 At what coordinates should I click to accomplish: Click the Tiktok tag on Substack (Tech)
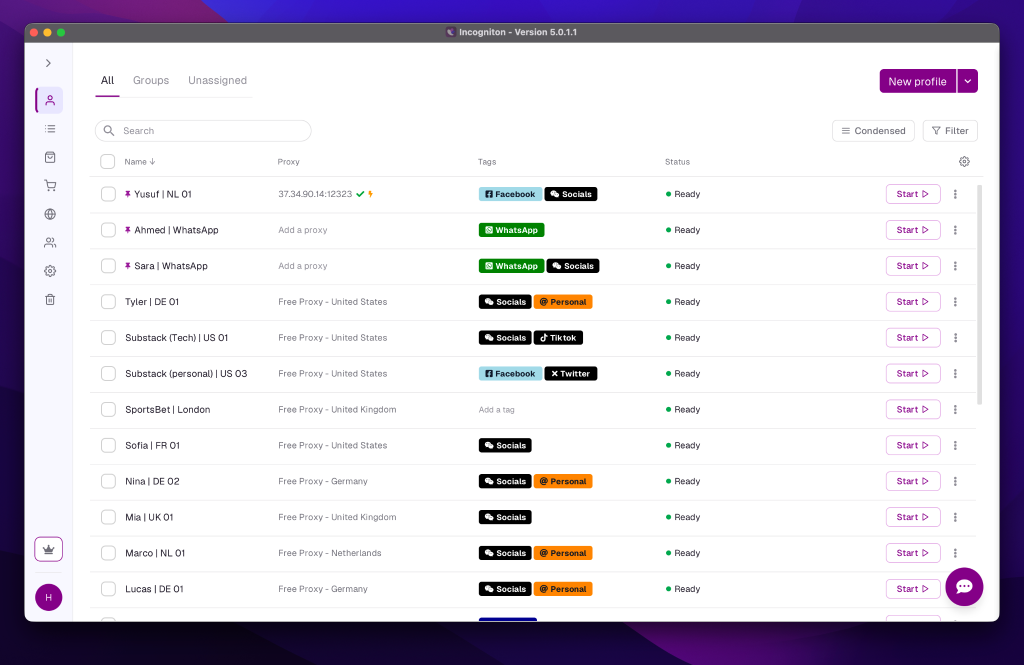[x=558, y=338]
